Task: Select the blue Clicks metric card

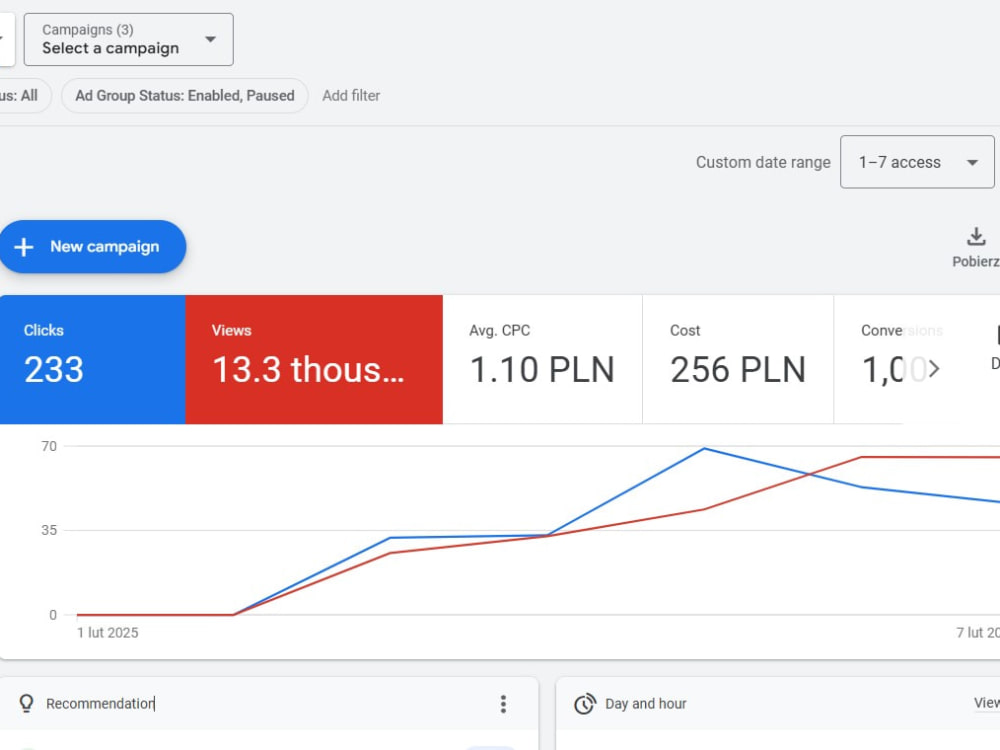Action: point(92,360)
